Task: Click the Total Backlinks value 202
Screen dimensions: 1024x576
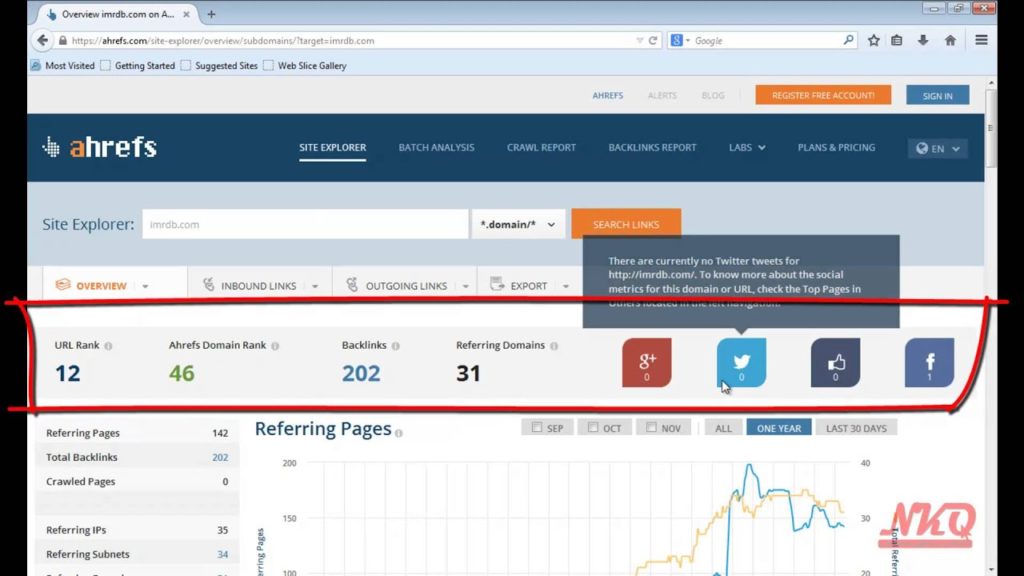Action: point(220,457)
